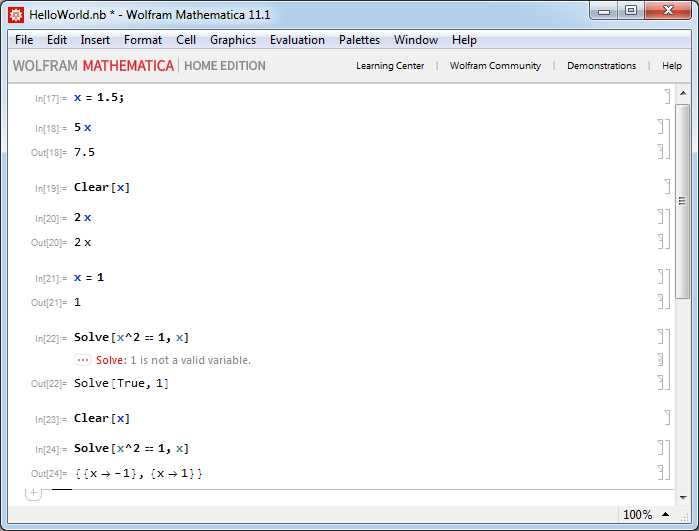Click the red Solve error label
Screen dimensions: 699x531
pyautogui.click(x=111, y=360)
